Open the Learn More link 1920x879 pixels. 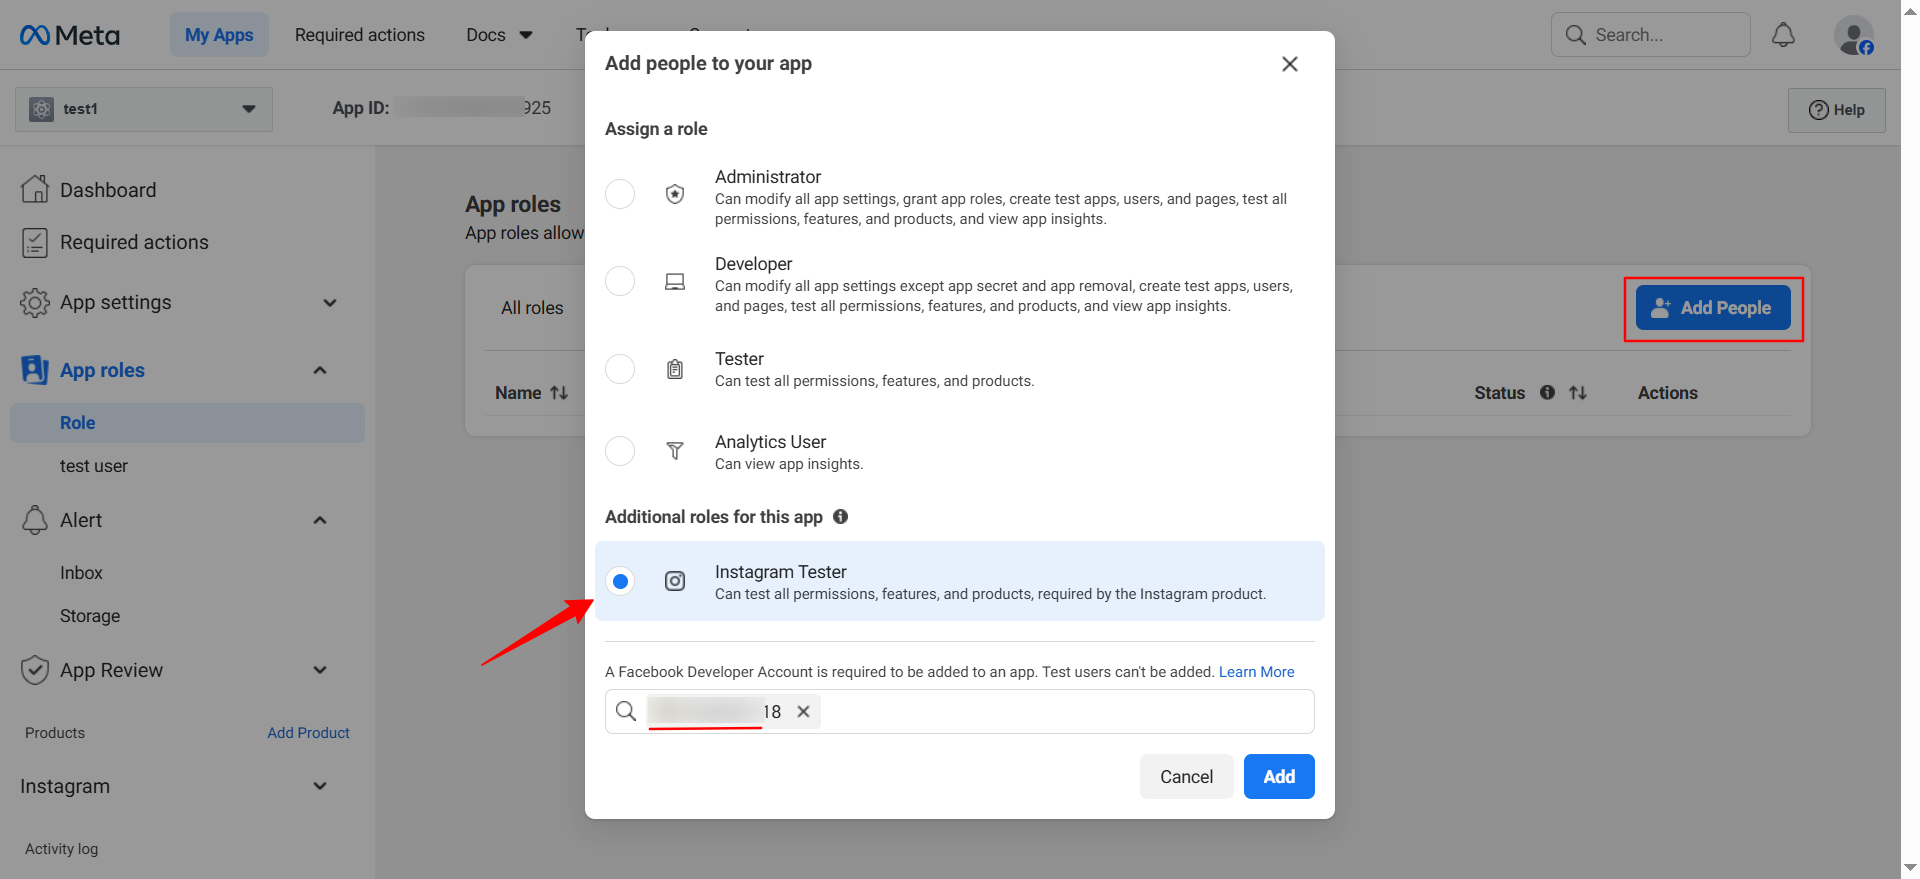(1256, 672)
